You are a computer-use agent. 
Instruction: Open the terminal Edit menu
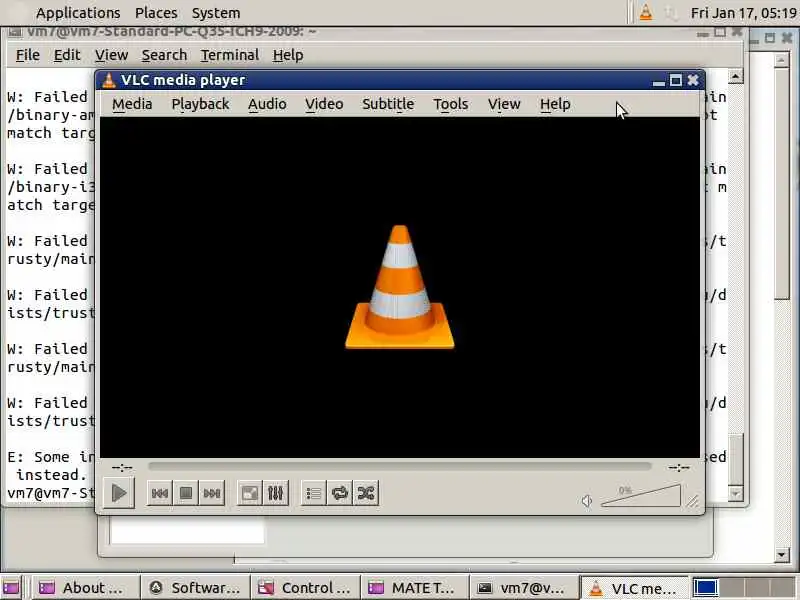(x=67, y=55)
